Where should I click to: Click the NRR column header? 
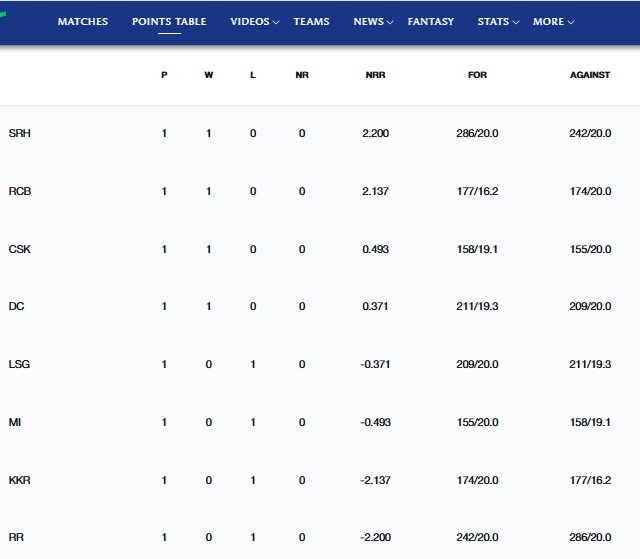[x=376, y=75]
